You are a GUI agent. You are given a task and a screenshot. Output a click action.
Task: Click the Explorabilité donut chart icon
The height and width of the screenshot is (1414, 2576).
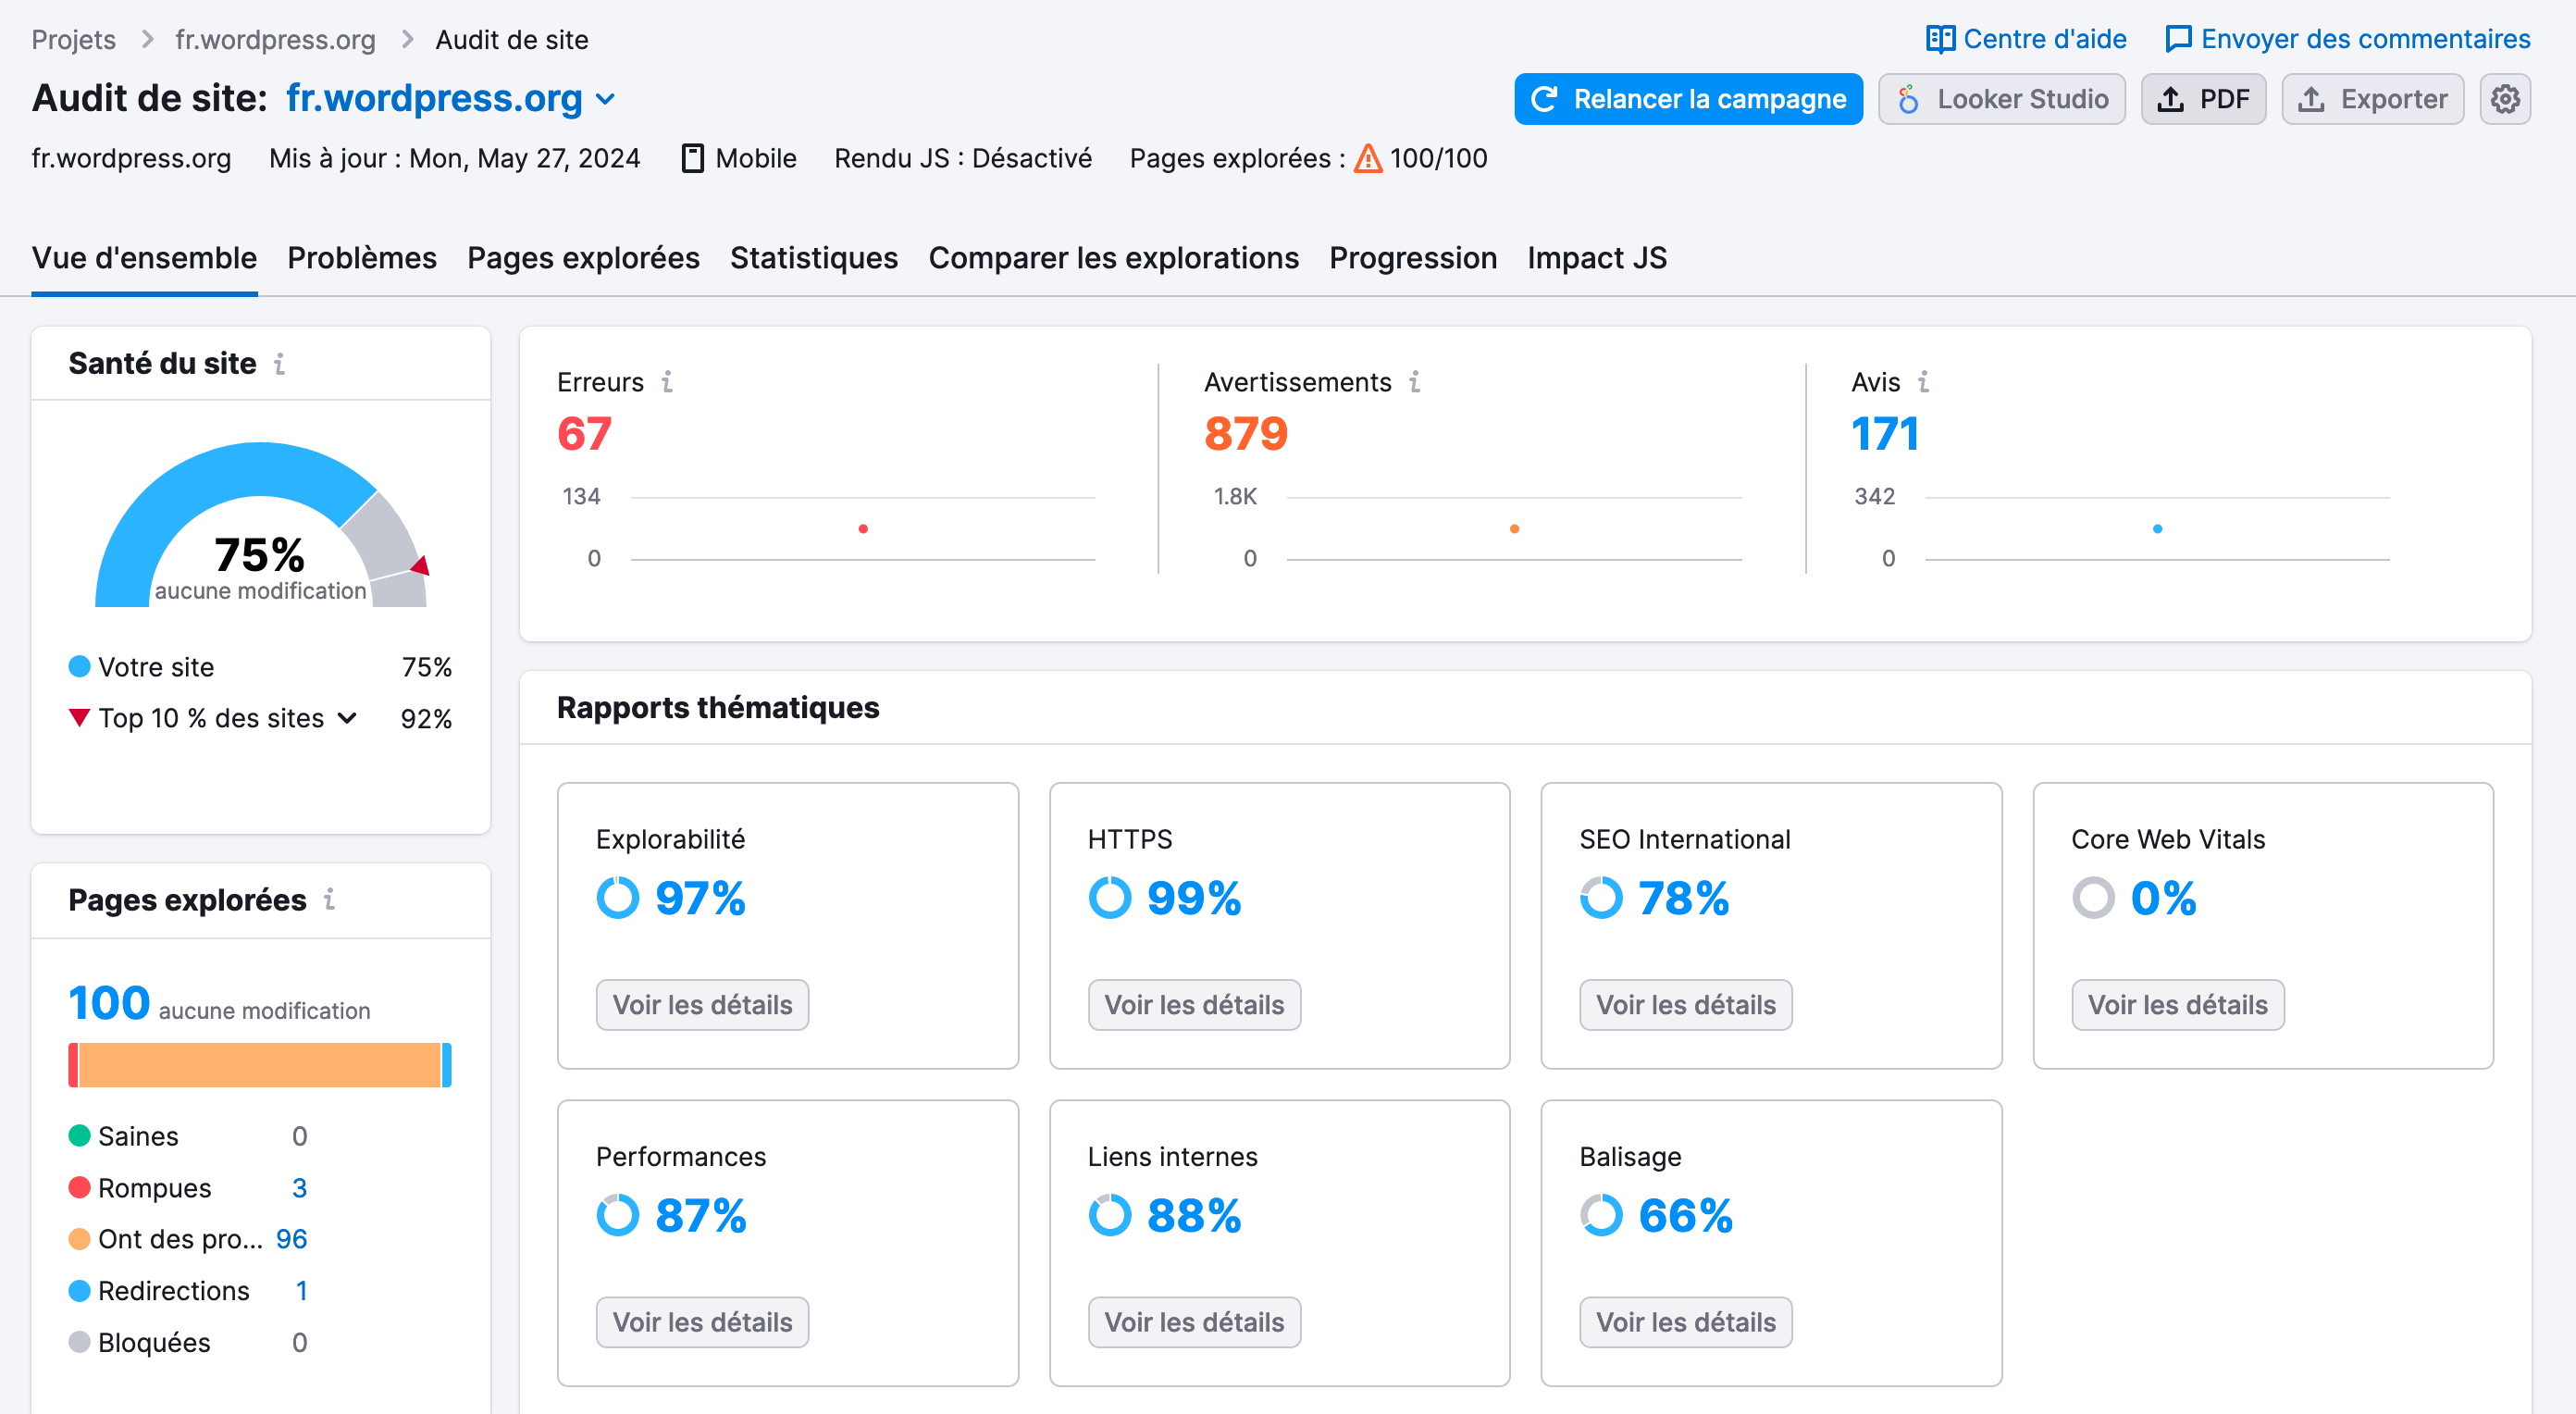pyautogui.click(x=617, y=898)
